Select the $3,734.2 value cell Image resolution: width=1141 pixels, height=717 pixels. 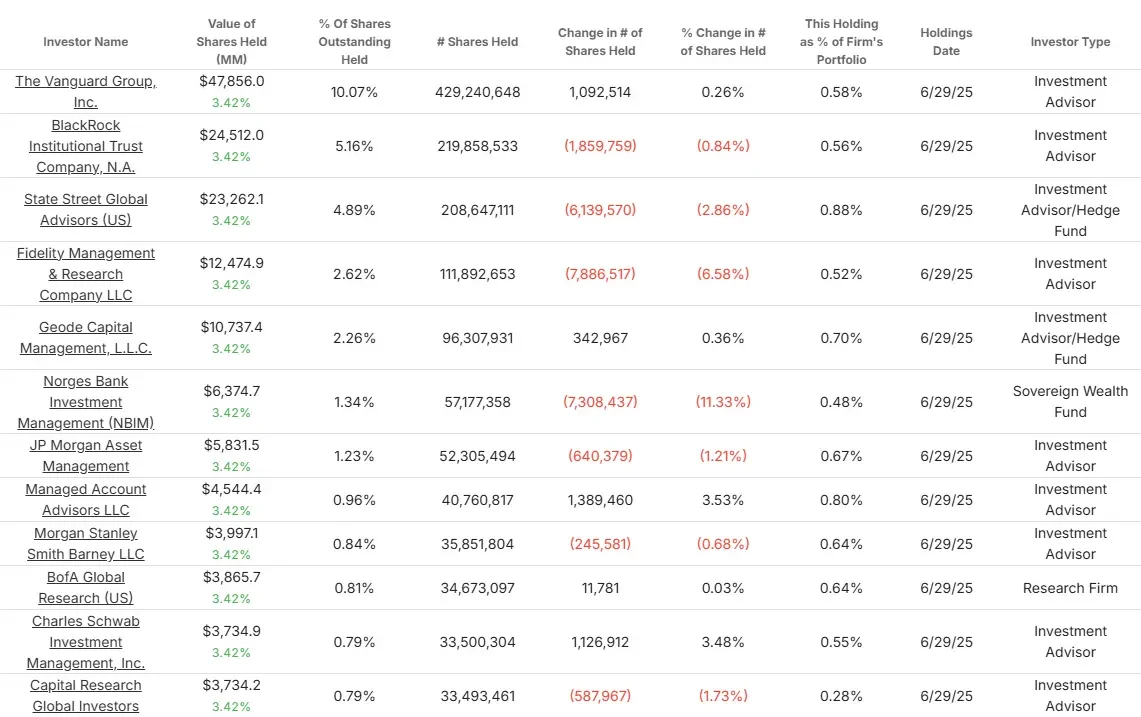pyautogui.click(x=231, y=686)
